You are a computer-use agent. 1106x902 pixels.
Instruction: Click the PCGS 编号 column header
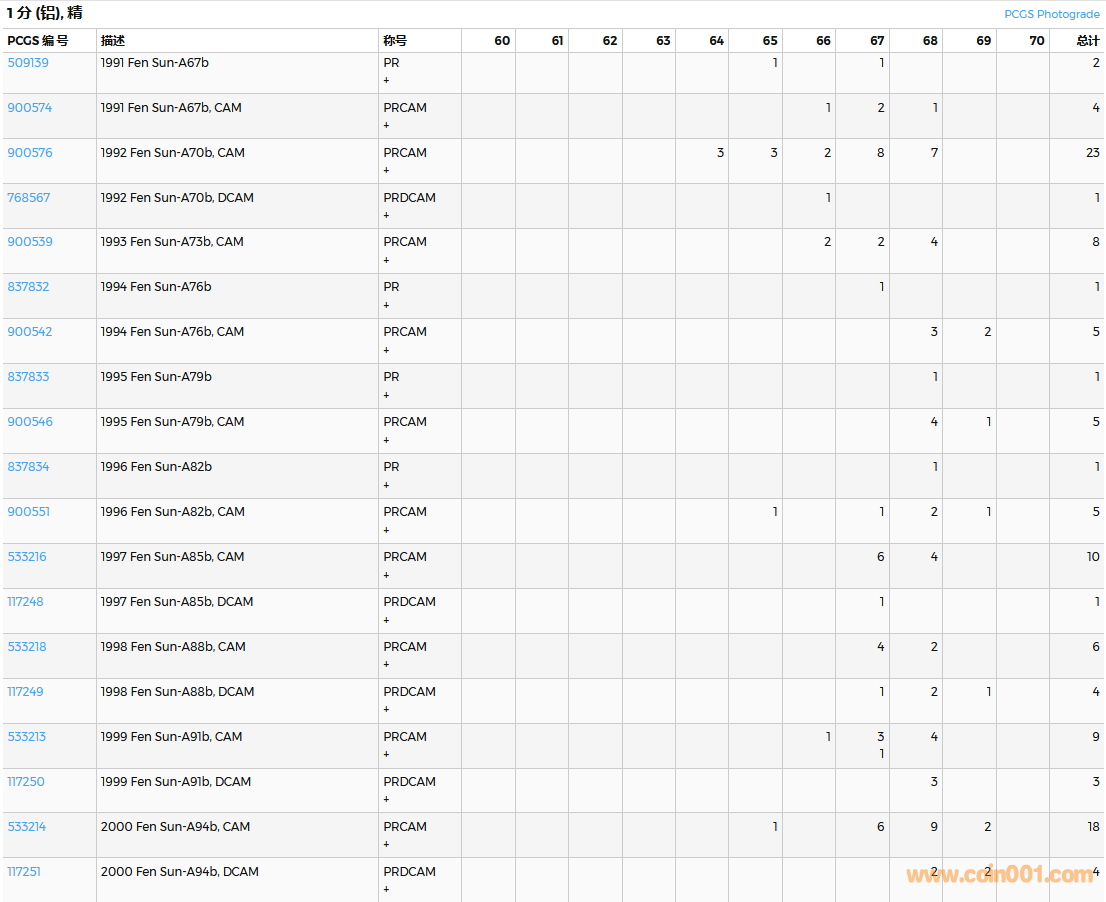[38, 41]
